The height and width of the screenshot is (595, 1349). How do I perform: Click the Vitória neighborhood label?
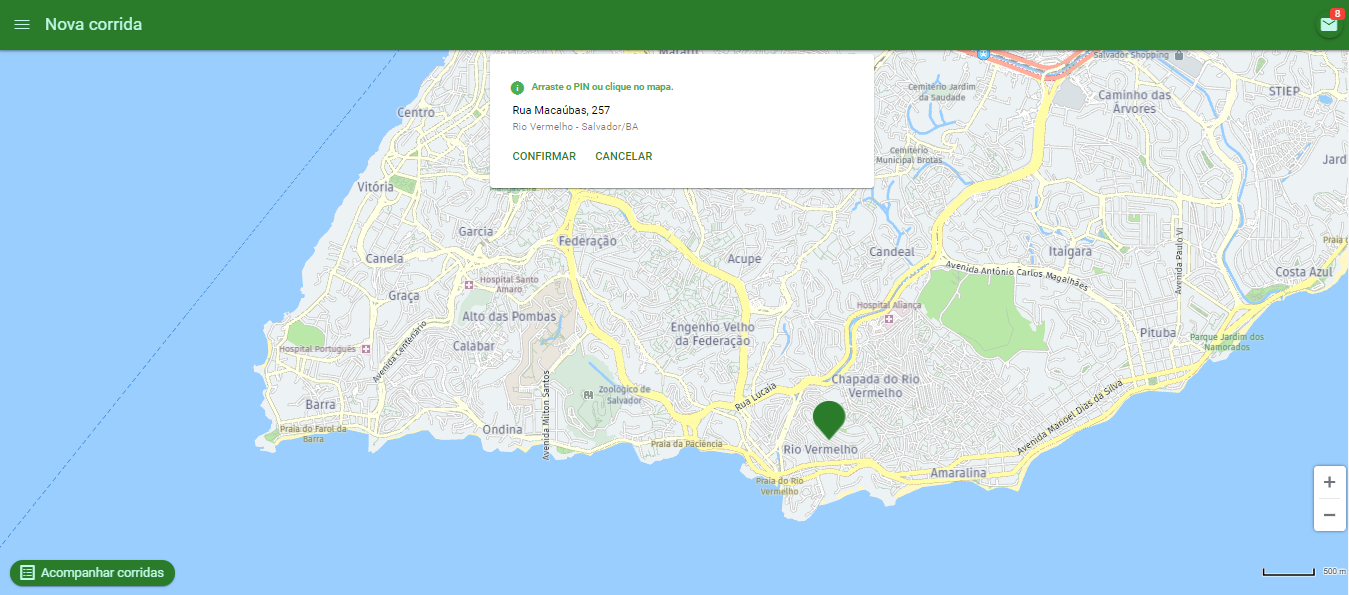tap(375, 187)
